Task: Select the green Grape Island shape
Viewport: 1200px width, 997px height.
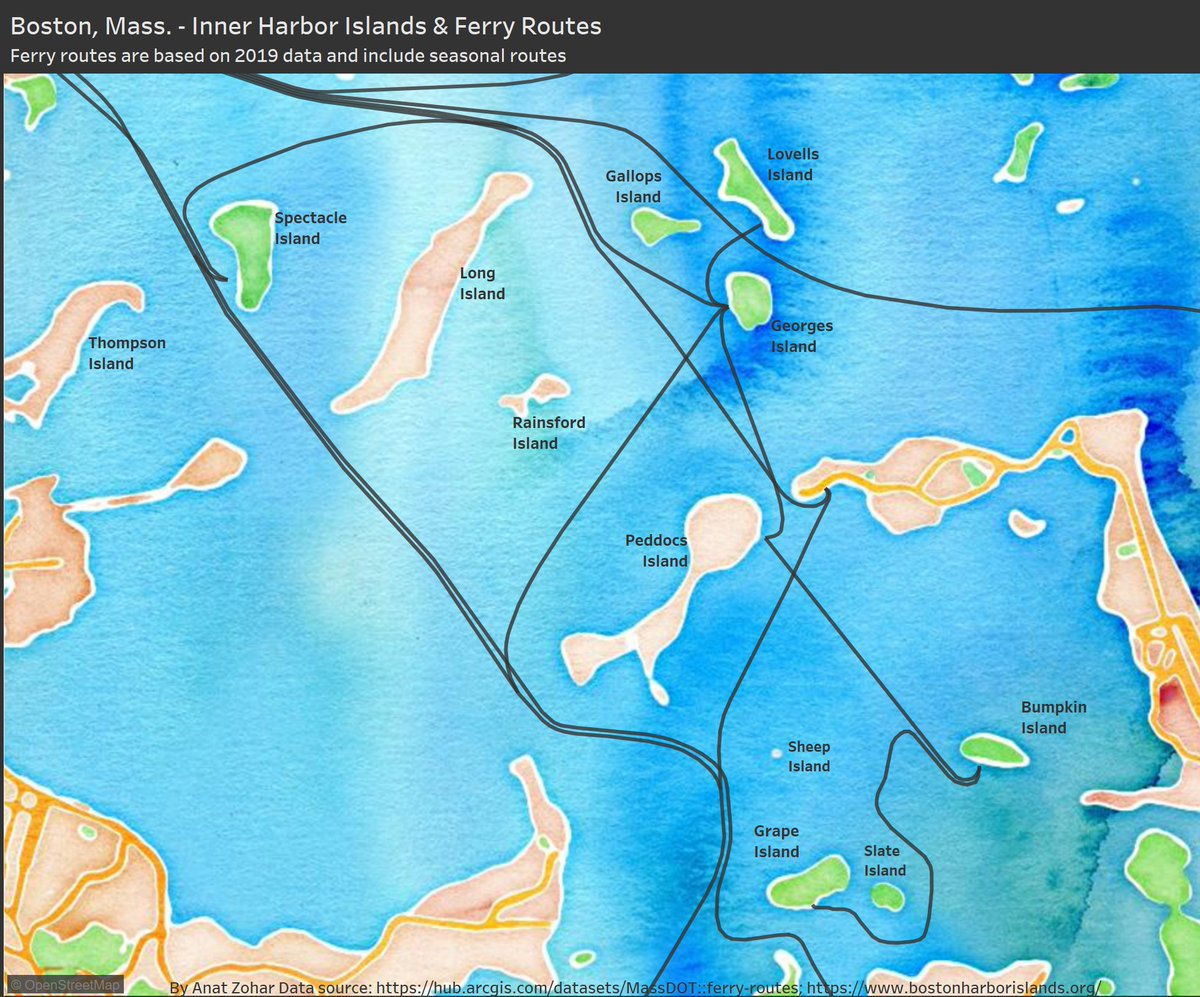Action: (x=810, y=881)
